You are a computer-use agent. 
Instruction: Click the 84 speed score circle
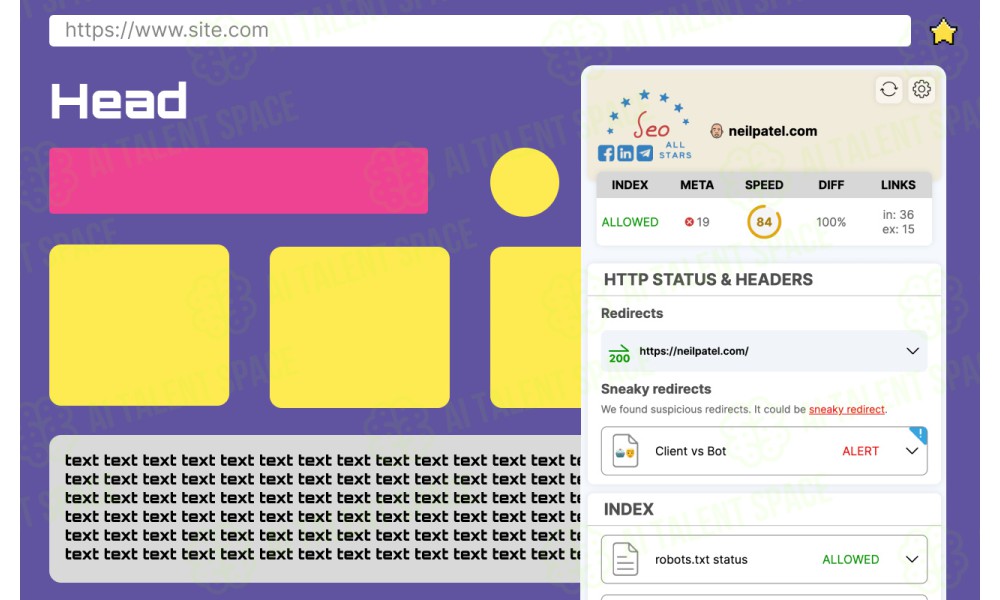(764, 222)
